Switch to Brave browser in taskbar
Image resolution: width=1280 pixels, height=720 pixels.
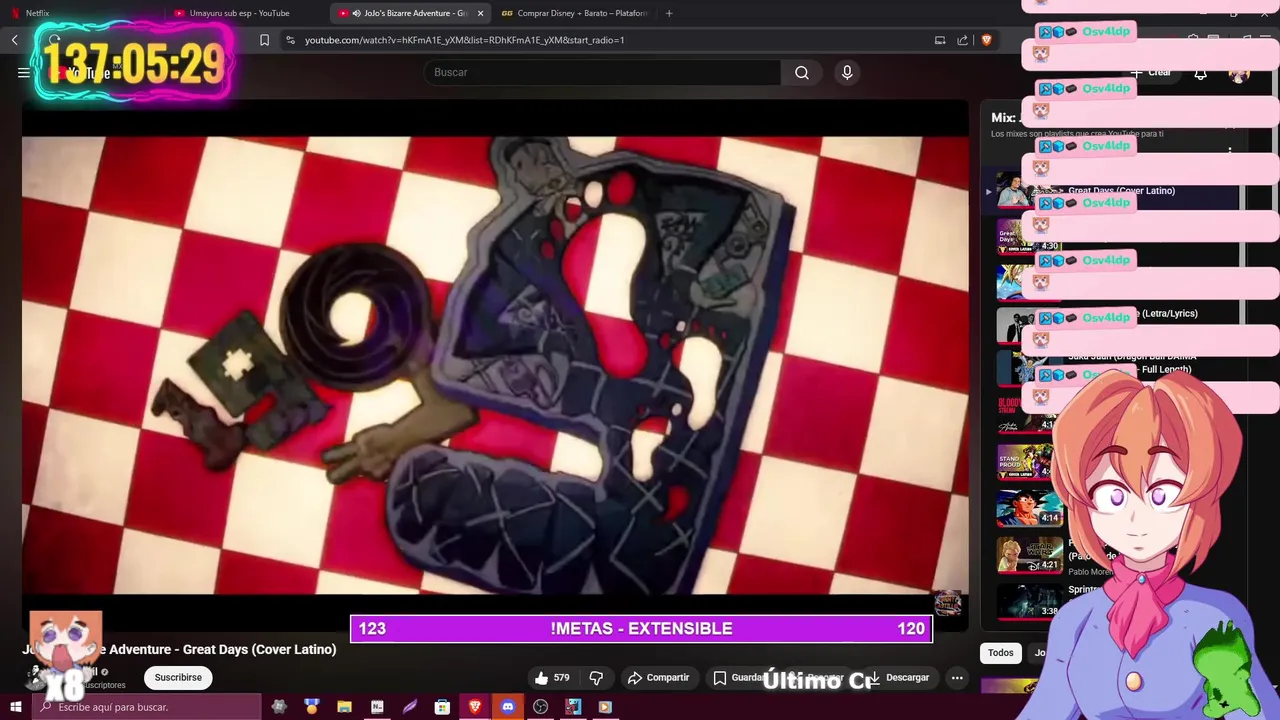(x=475, y=707)
